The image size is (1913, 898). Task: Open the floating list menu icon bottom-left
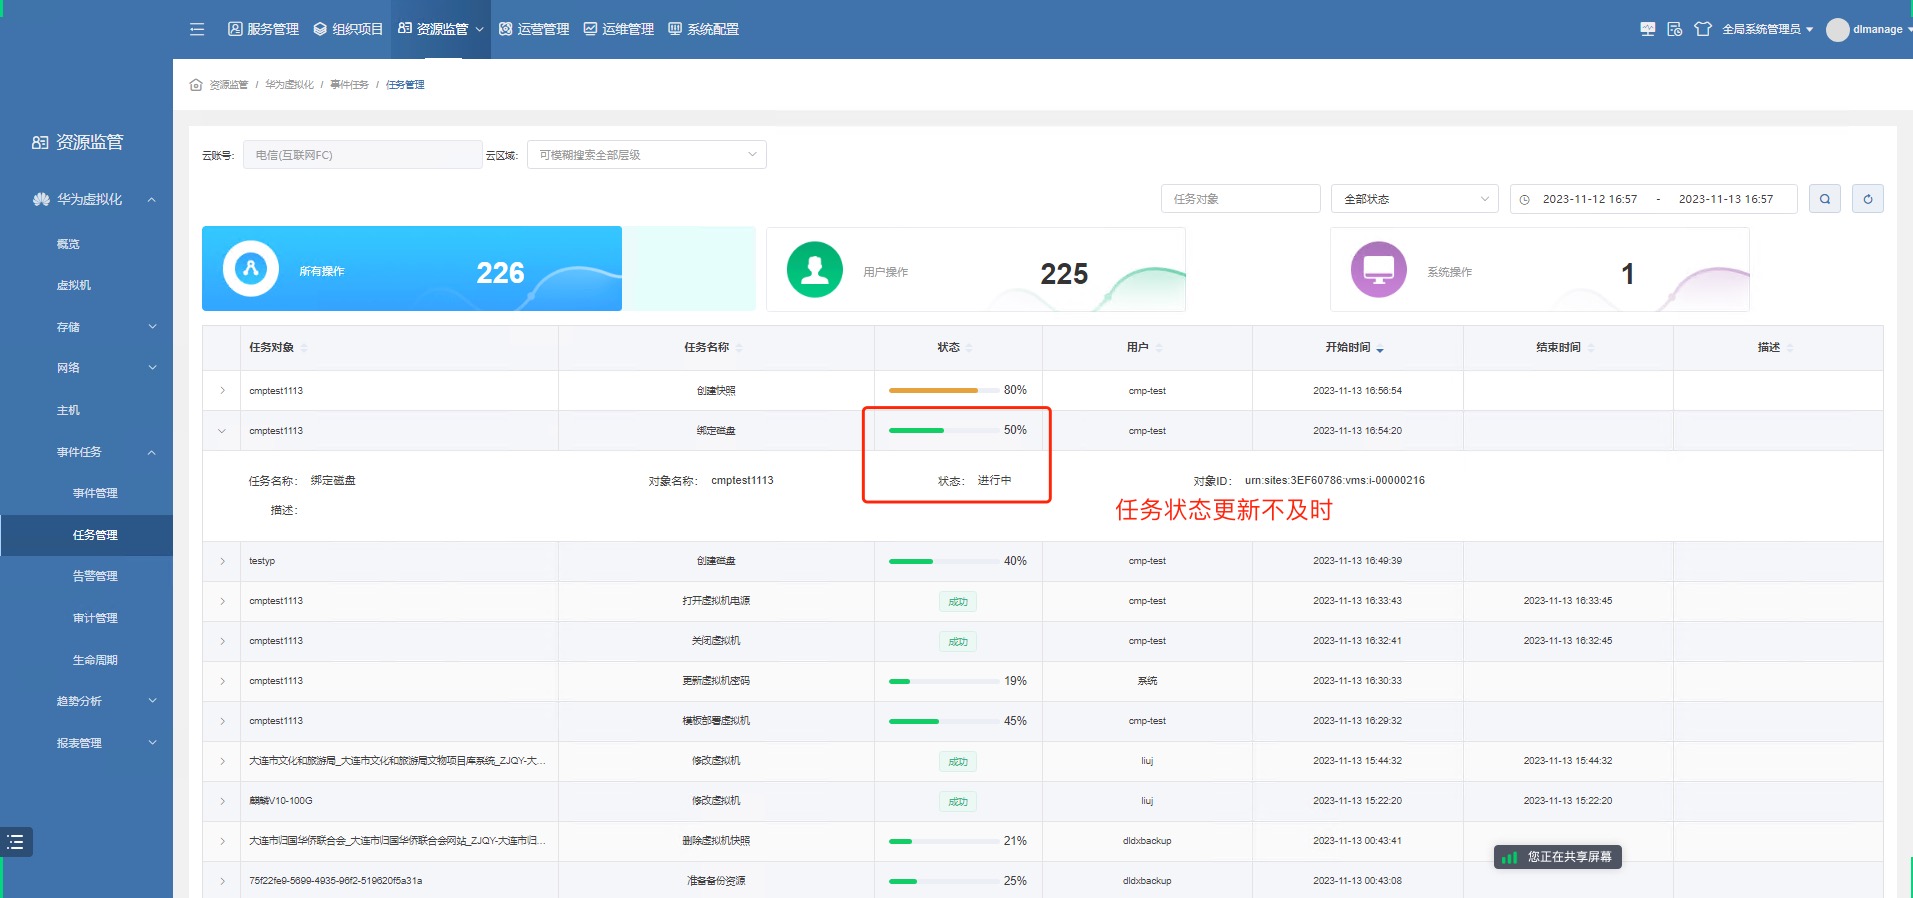[16, 842]
